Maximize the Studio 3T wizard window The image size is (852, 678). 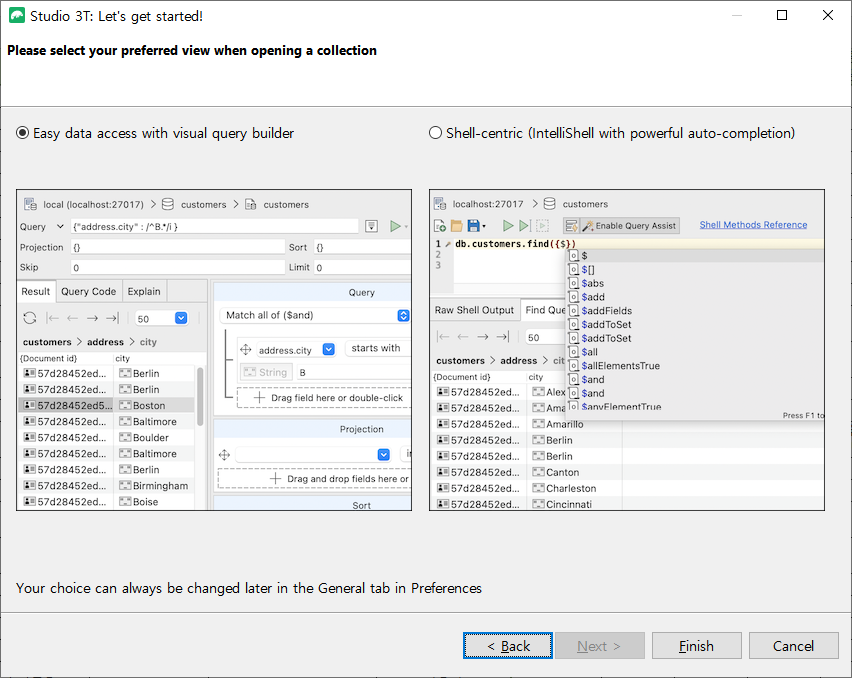(x=782, y=15)
